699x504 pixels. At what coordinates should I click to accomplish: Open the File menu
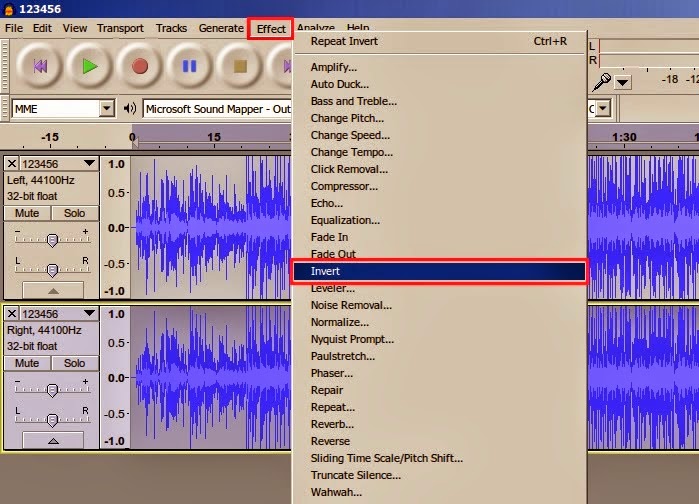click(14, 28)
